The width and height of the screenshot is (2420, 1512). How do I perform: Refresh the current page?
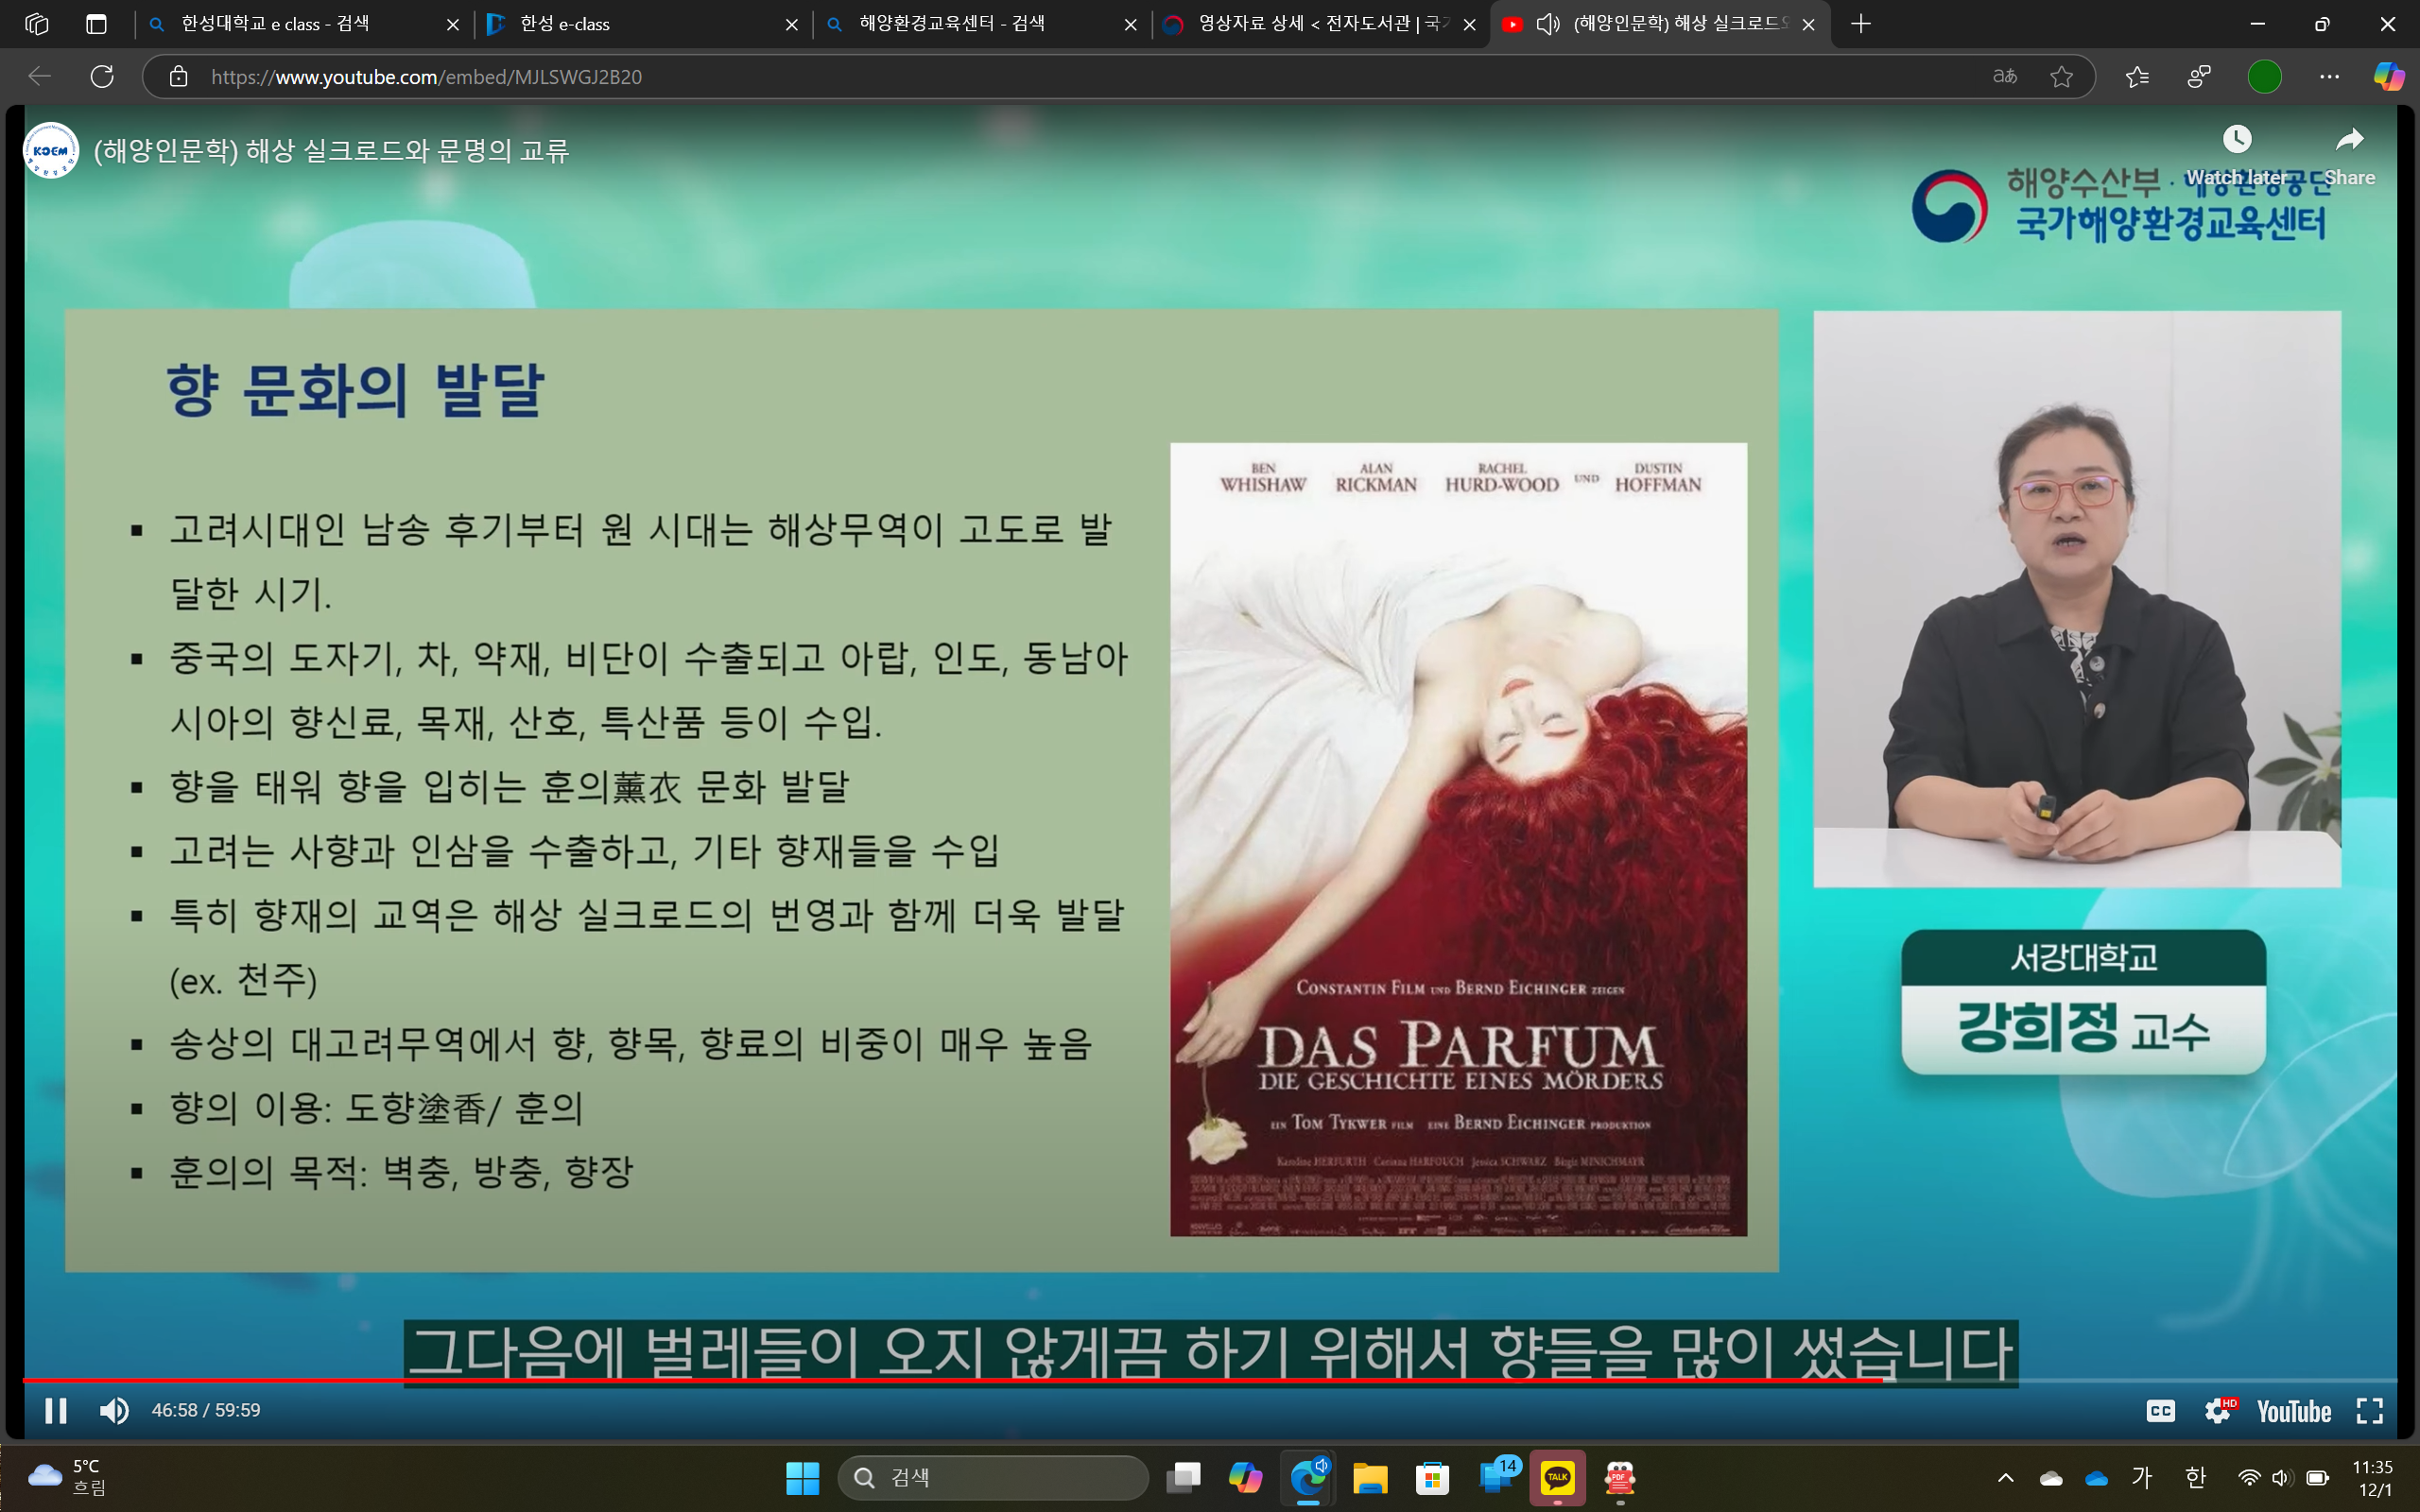[102, 77]
